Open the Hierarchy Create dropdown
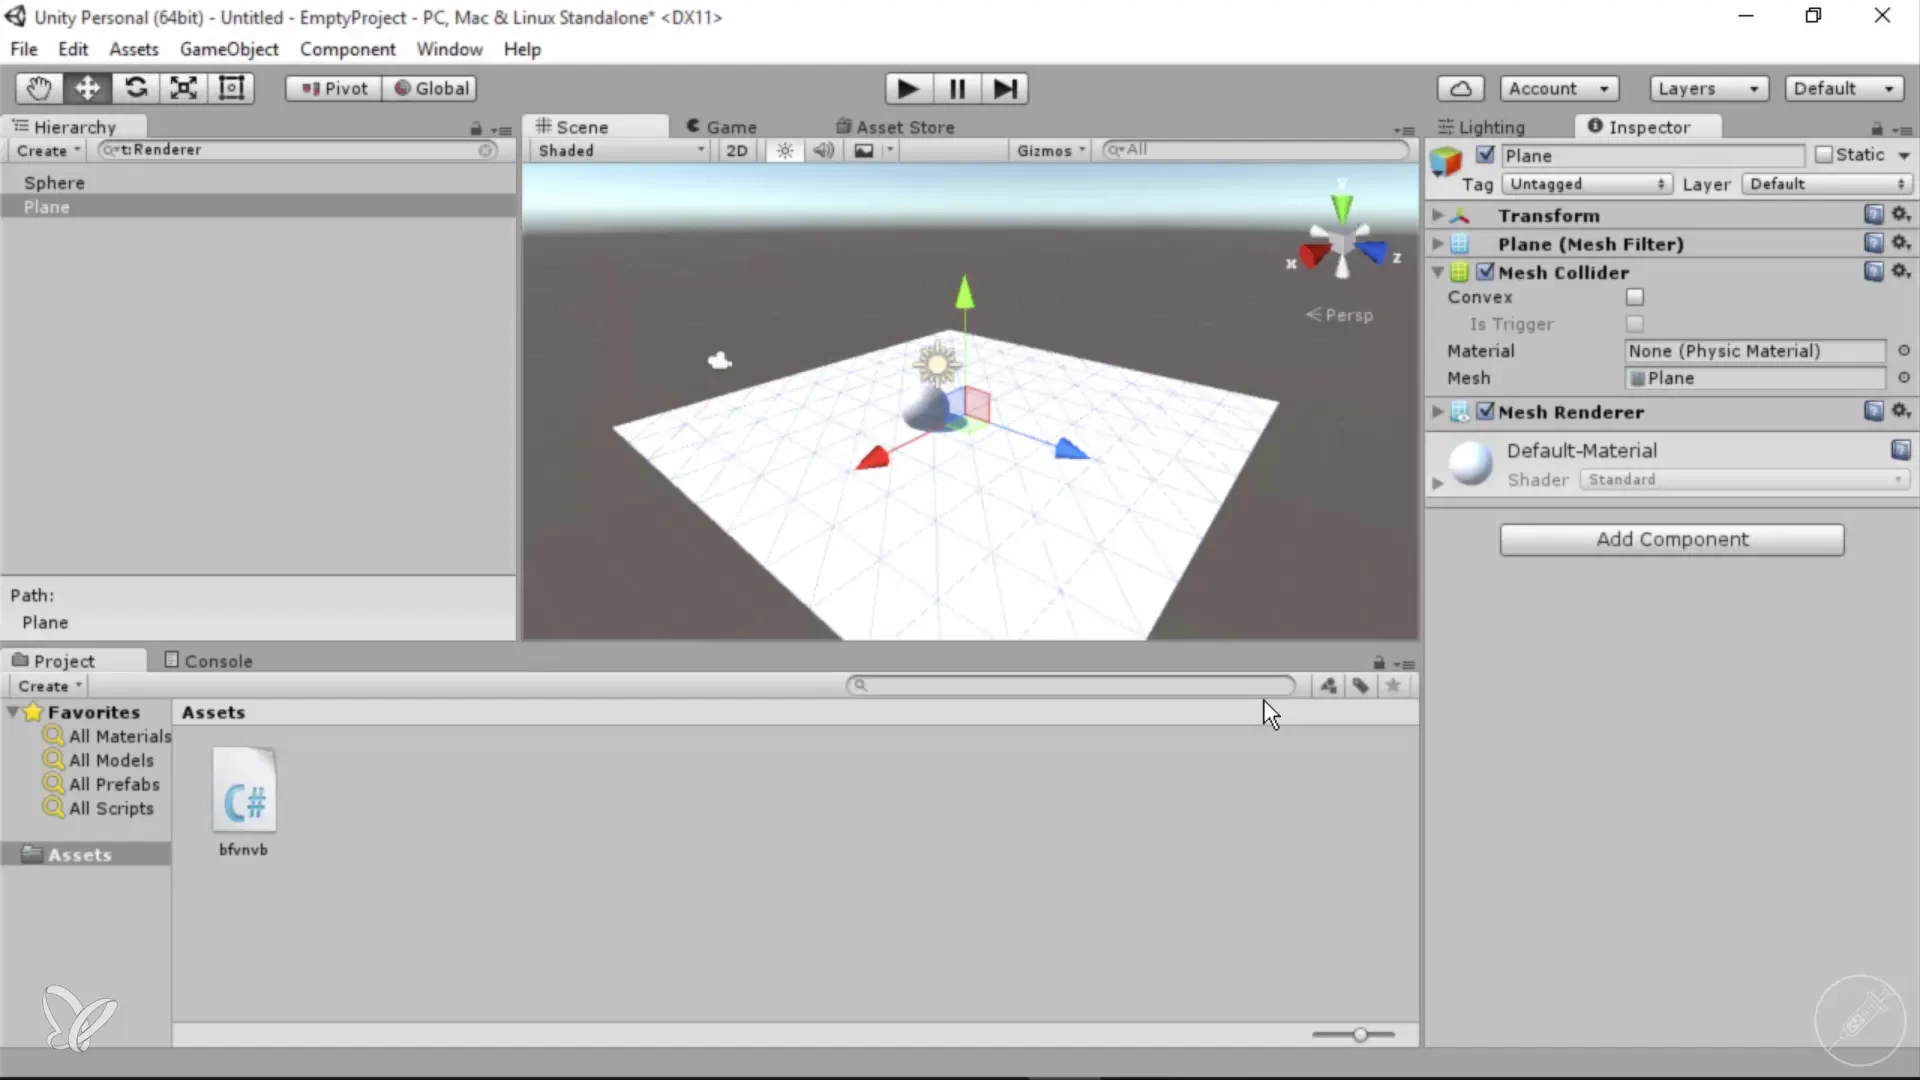Viewport: 1920px width, 1080px height. [48, 150]
